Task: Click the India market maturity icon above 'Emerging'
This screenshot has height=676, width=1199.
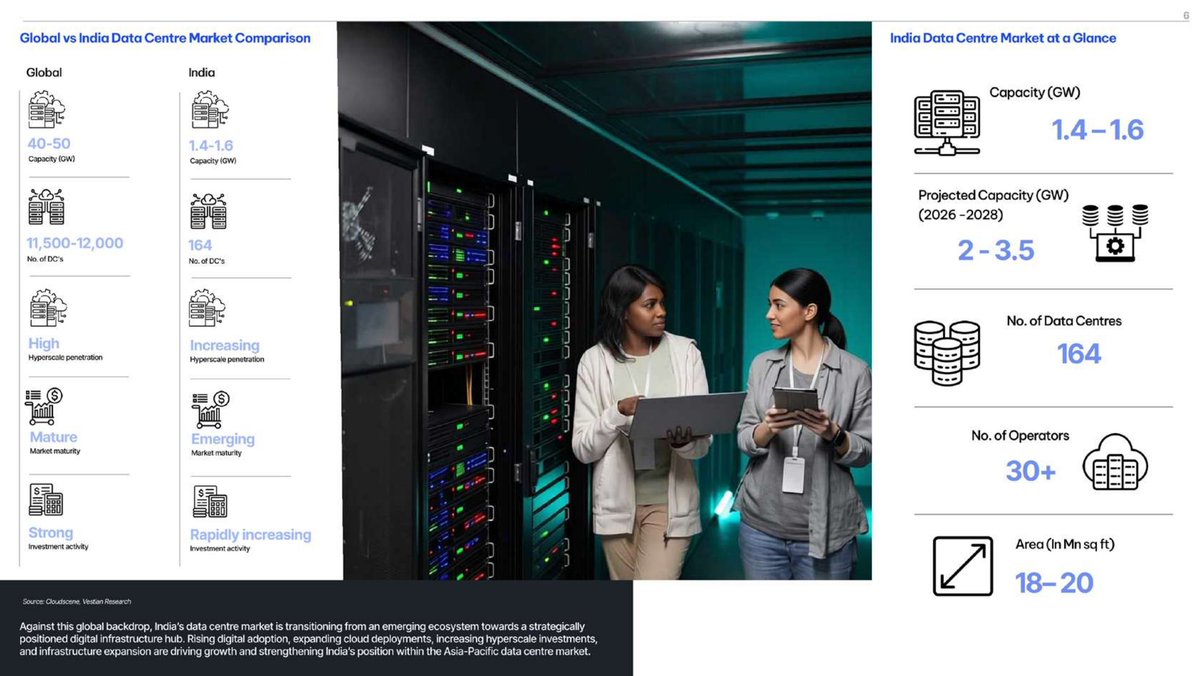Action: [x=210, y=409]
